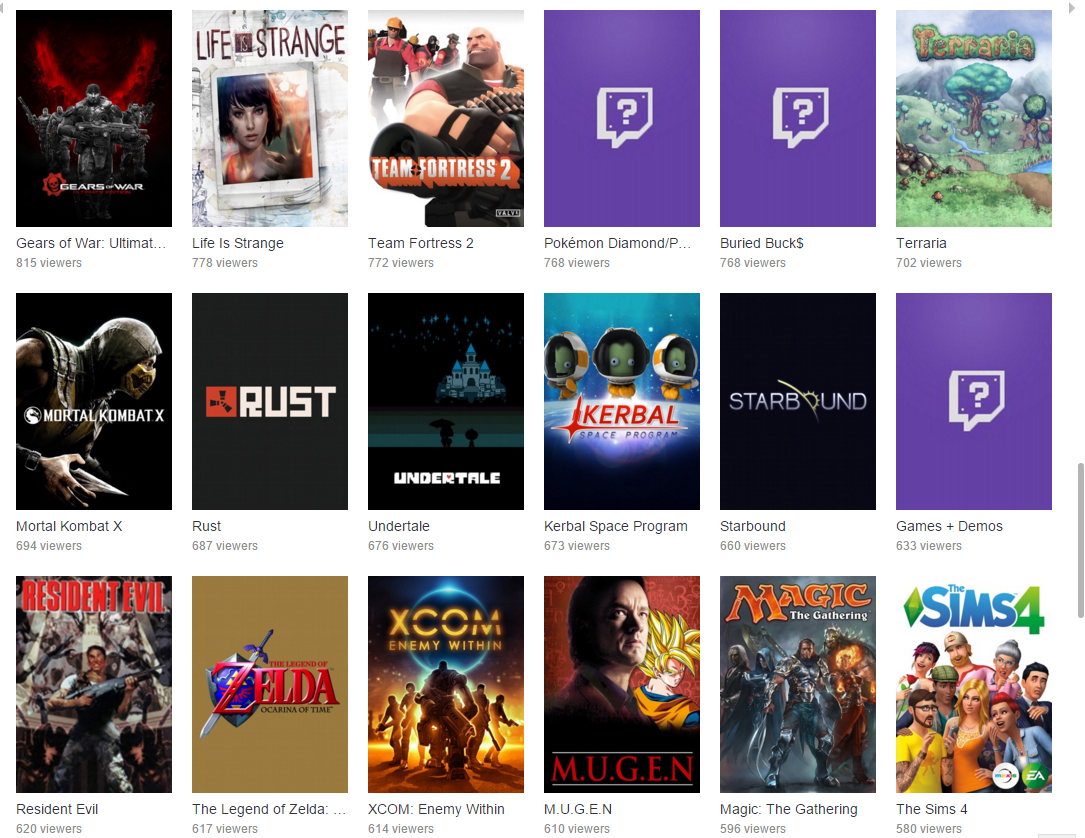This screenshot has width=1085, height=838.
Task: Open the M.U.G.E.N title link
Action: [578, 809]
